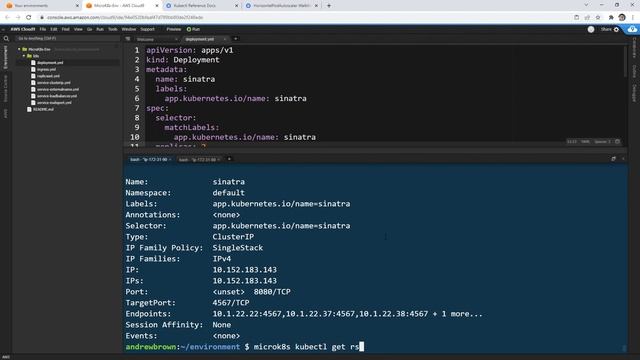Open Cloud9 preferences gear icon
Screen dimensions: 640x360
click(616, 29)
